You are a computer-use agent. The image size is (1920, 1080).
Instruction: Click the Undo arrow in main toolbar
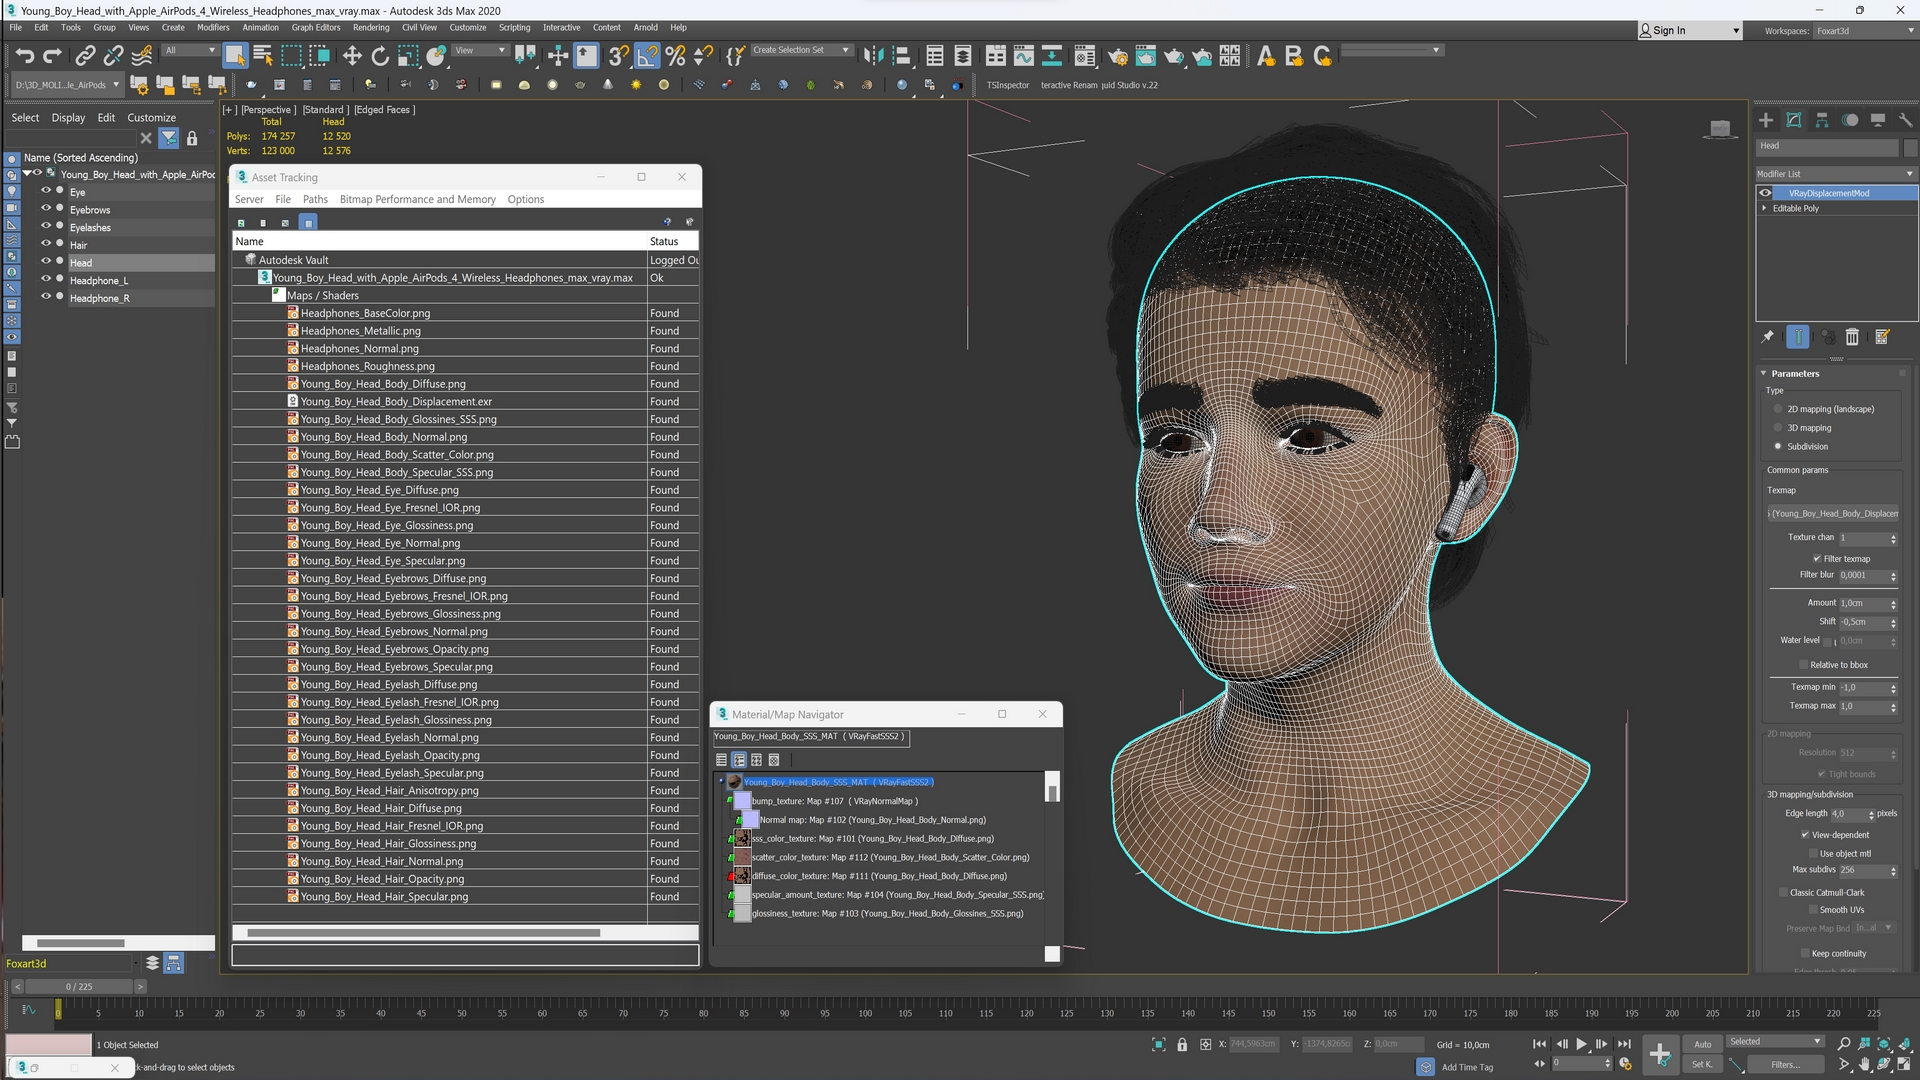click(x=24, y=56)
